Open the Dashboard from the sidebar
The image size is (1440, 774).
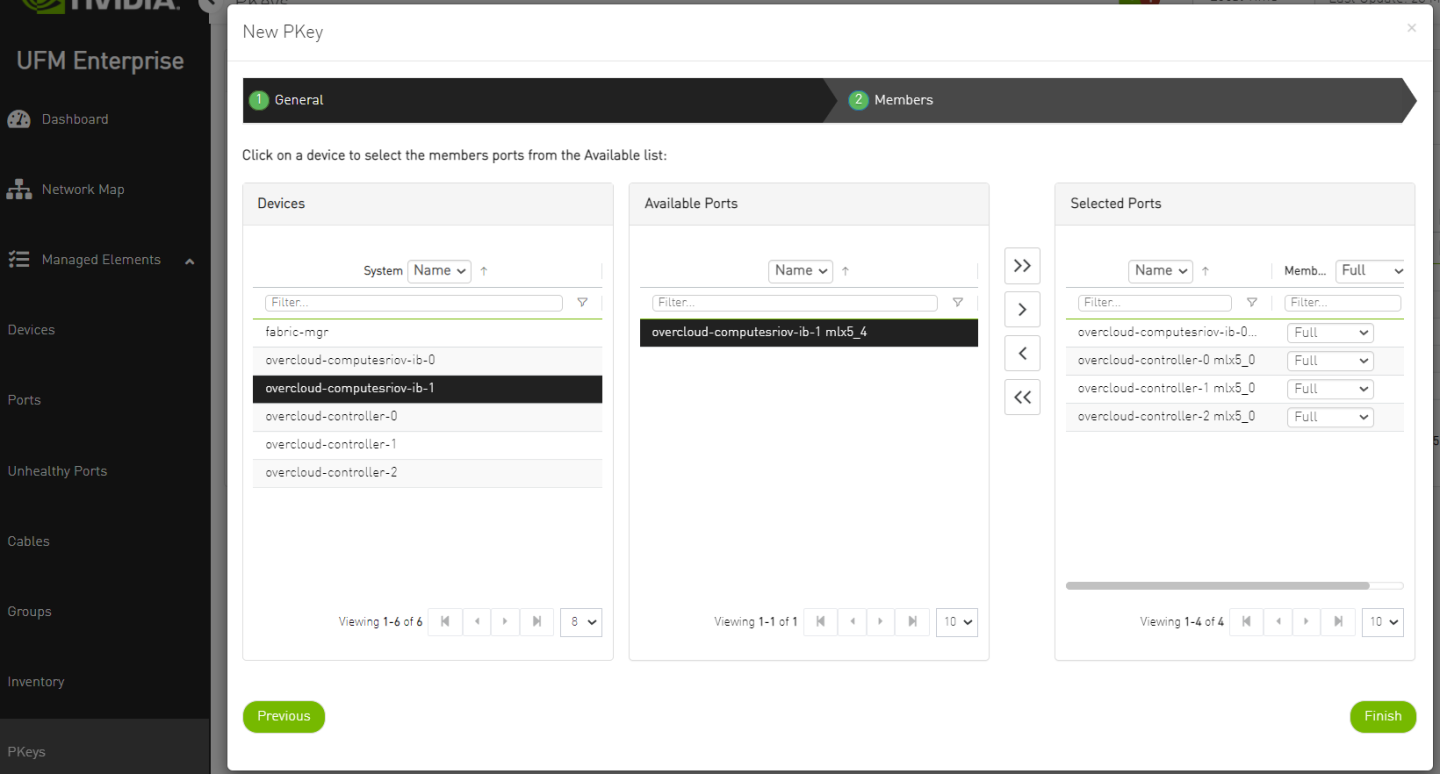pyautogui.click(x=74, y=119)
